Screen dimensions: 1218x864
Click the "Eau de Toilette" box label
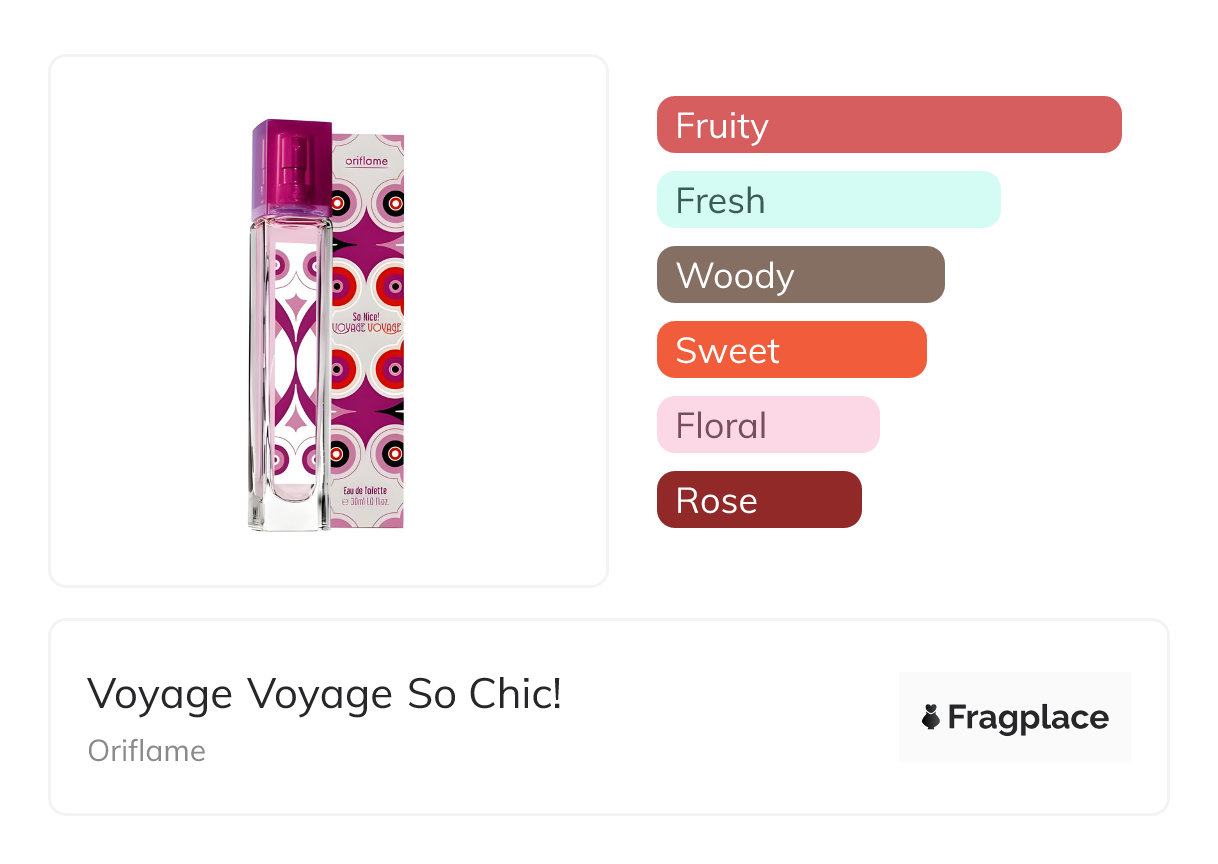click(x=366, y=489)
